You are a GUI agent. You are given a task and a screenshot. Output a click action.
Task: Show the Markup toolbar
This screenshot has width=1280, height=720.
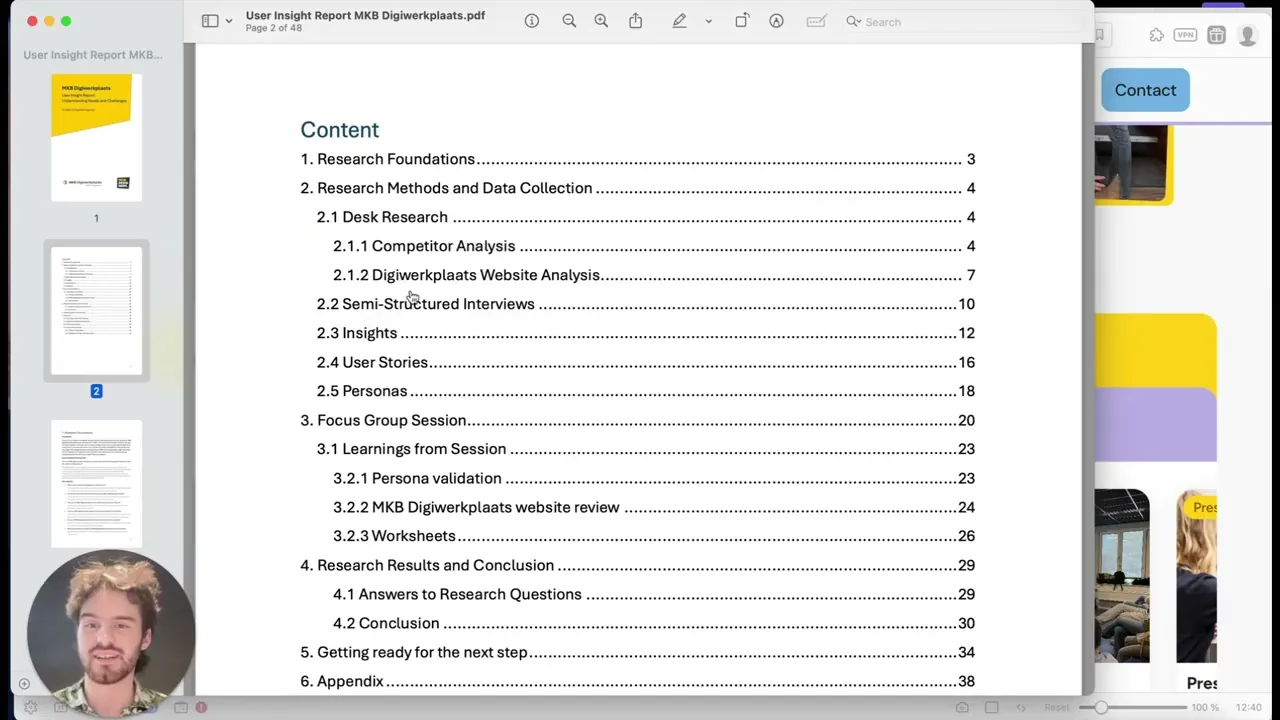click(776, 21)
